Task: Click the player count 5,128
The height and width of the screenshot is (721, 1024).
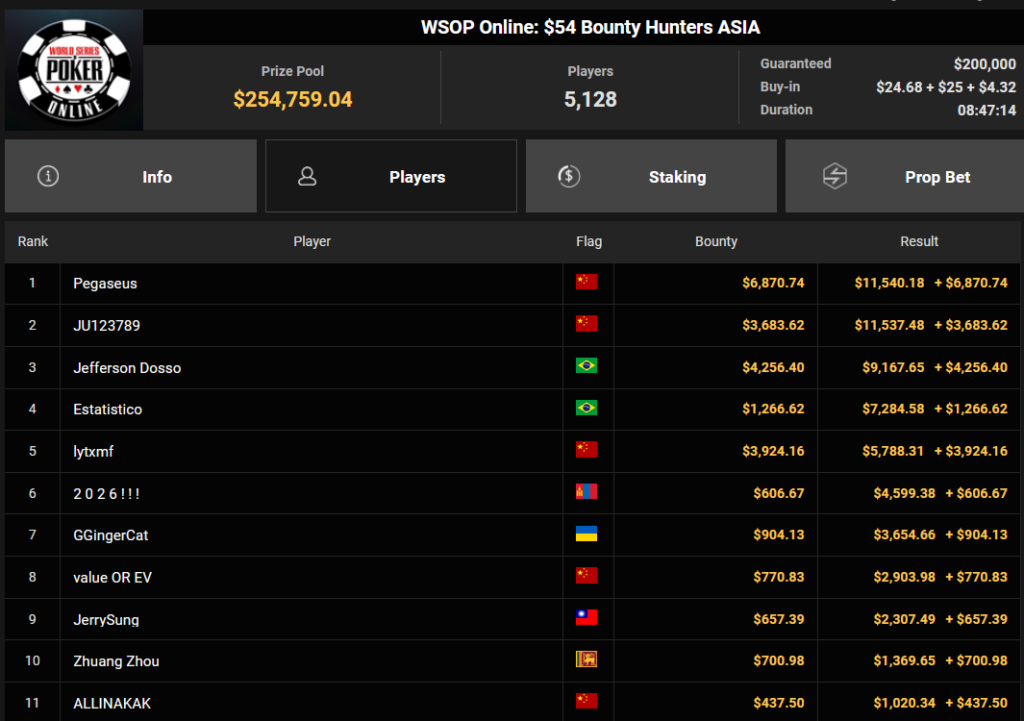Action: [590, 99]
